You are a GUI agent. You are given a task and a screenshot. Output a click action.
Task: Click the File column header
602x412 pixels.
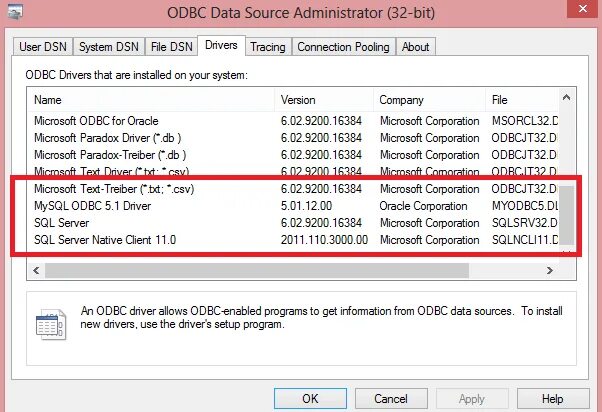522,100
